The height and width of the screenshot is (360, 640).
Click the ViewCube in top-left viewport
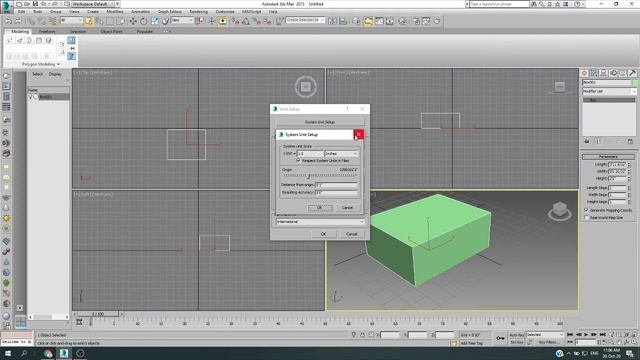point(306,87)
